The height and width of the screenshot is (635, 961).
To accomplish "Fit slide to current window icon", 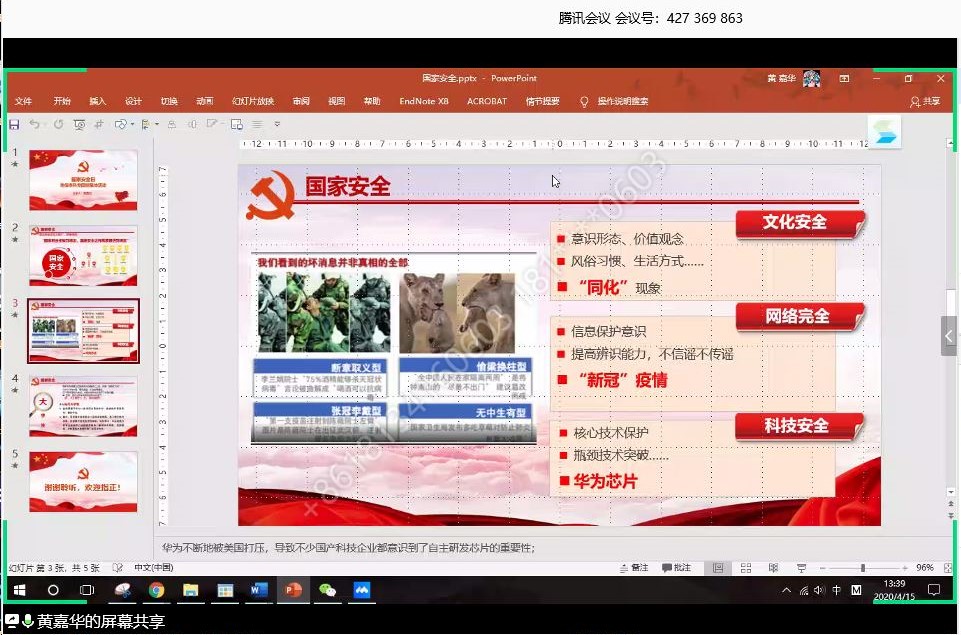I will pyautogui.click(x=948, y=568).
